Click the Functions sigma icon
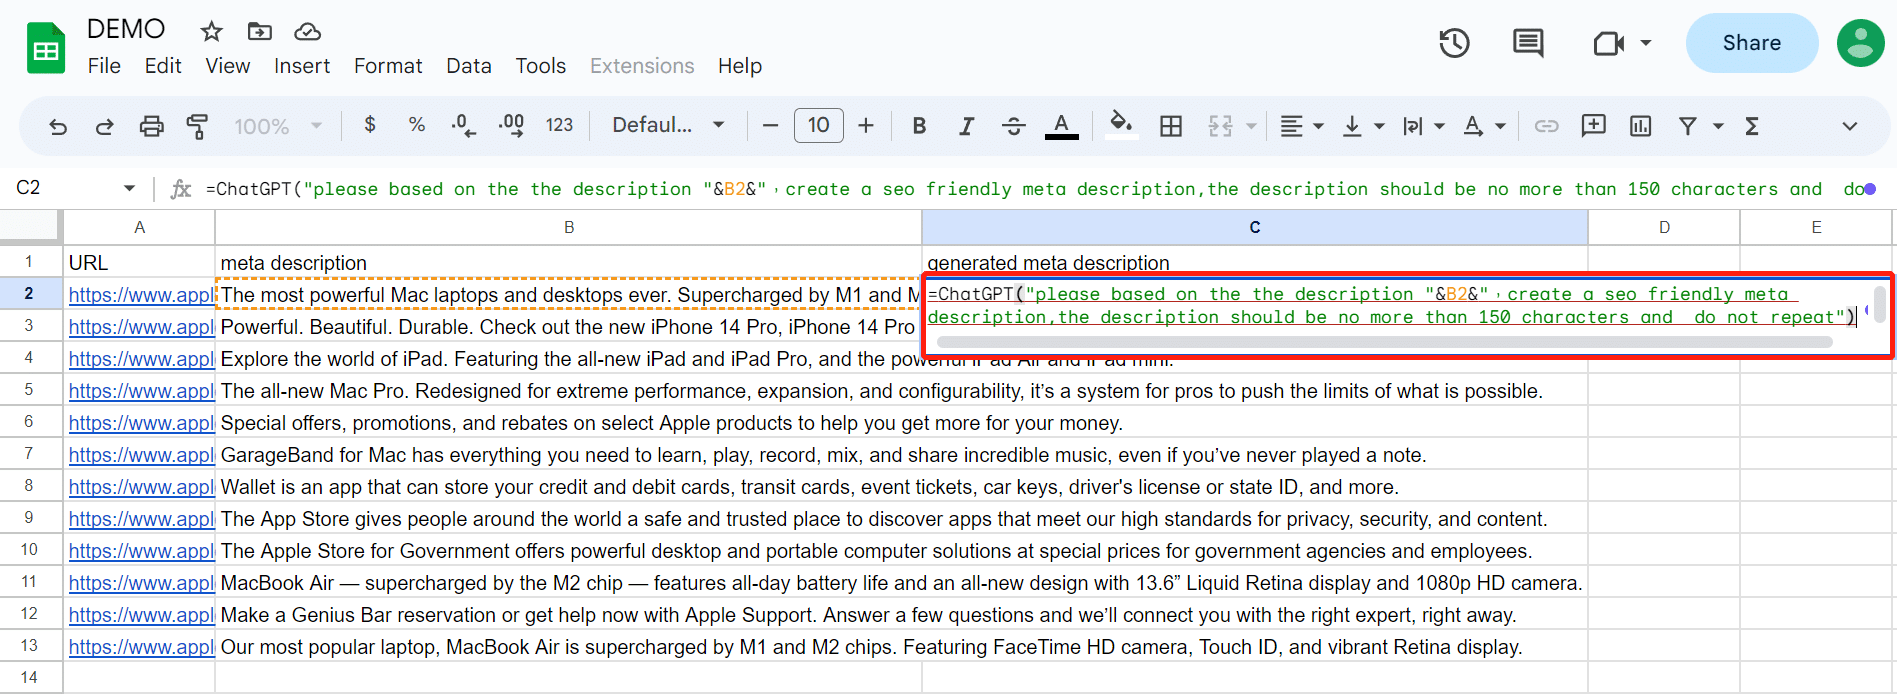Screen dimensions: 1897x694 coord(1752,126)
